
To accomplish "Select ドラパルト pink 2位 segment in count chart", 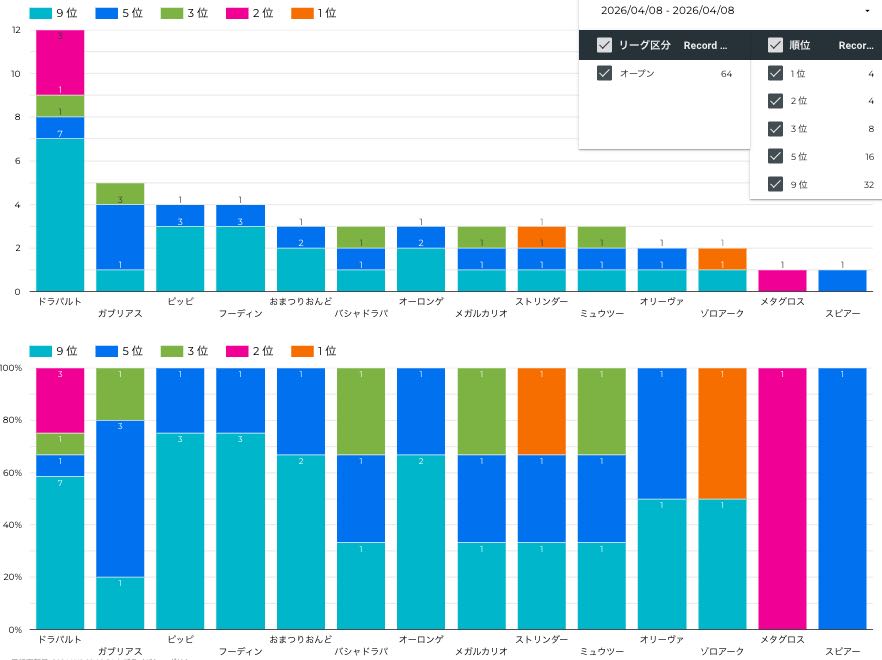I will click(60, 62).
